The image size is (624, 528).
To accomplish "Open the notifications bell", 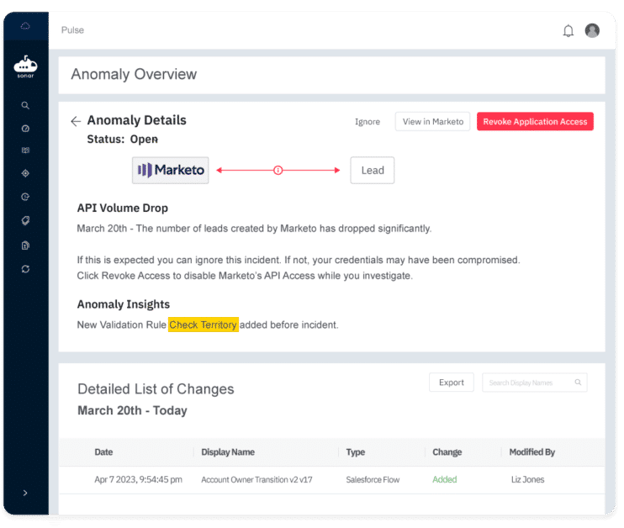I will [568, 31].
